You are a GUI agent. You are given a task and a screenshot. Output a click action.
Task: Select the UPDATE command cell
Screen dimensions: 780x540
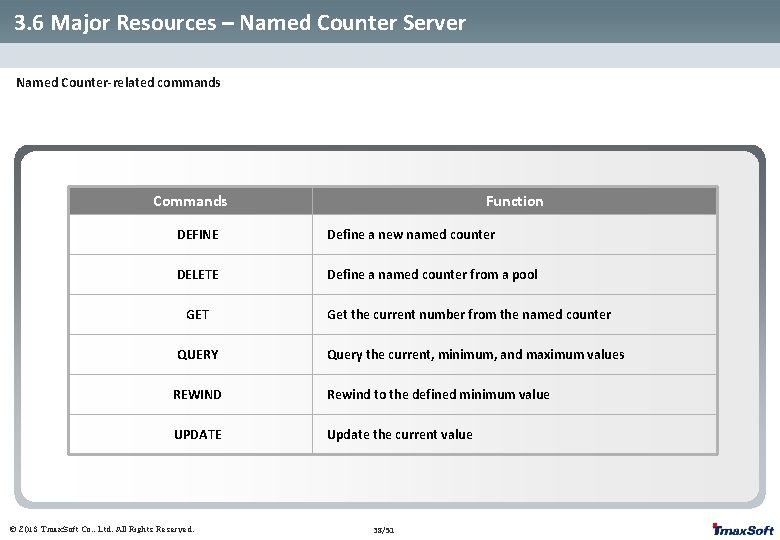click(x=191, y=434)
